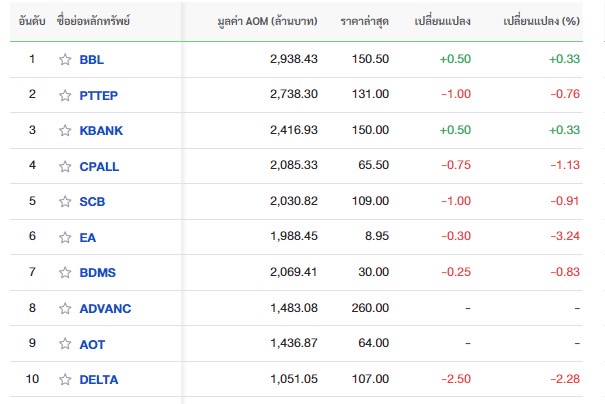Star the EA stock row
The width and height of the screenshot is (605, 404).
click(x=65, y=237)
